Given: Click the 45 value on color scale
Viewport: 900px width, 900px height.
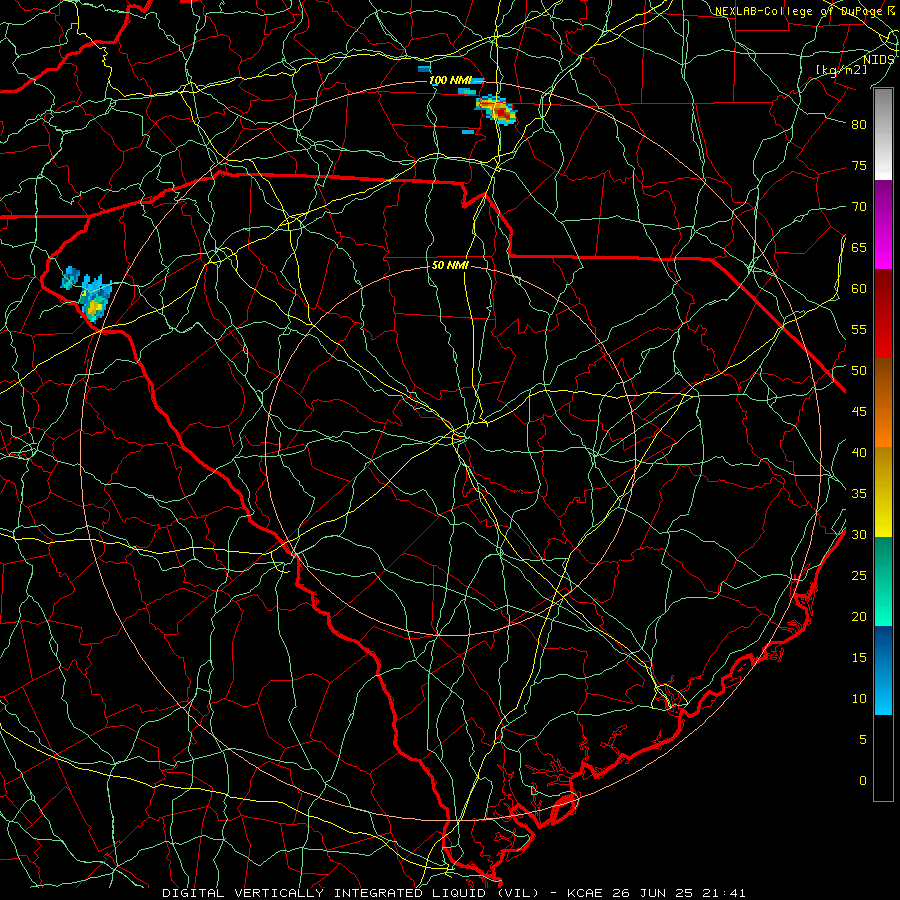Looking at the screenshot, I should 859,412.
